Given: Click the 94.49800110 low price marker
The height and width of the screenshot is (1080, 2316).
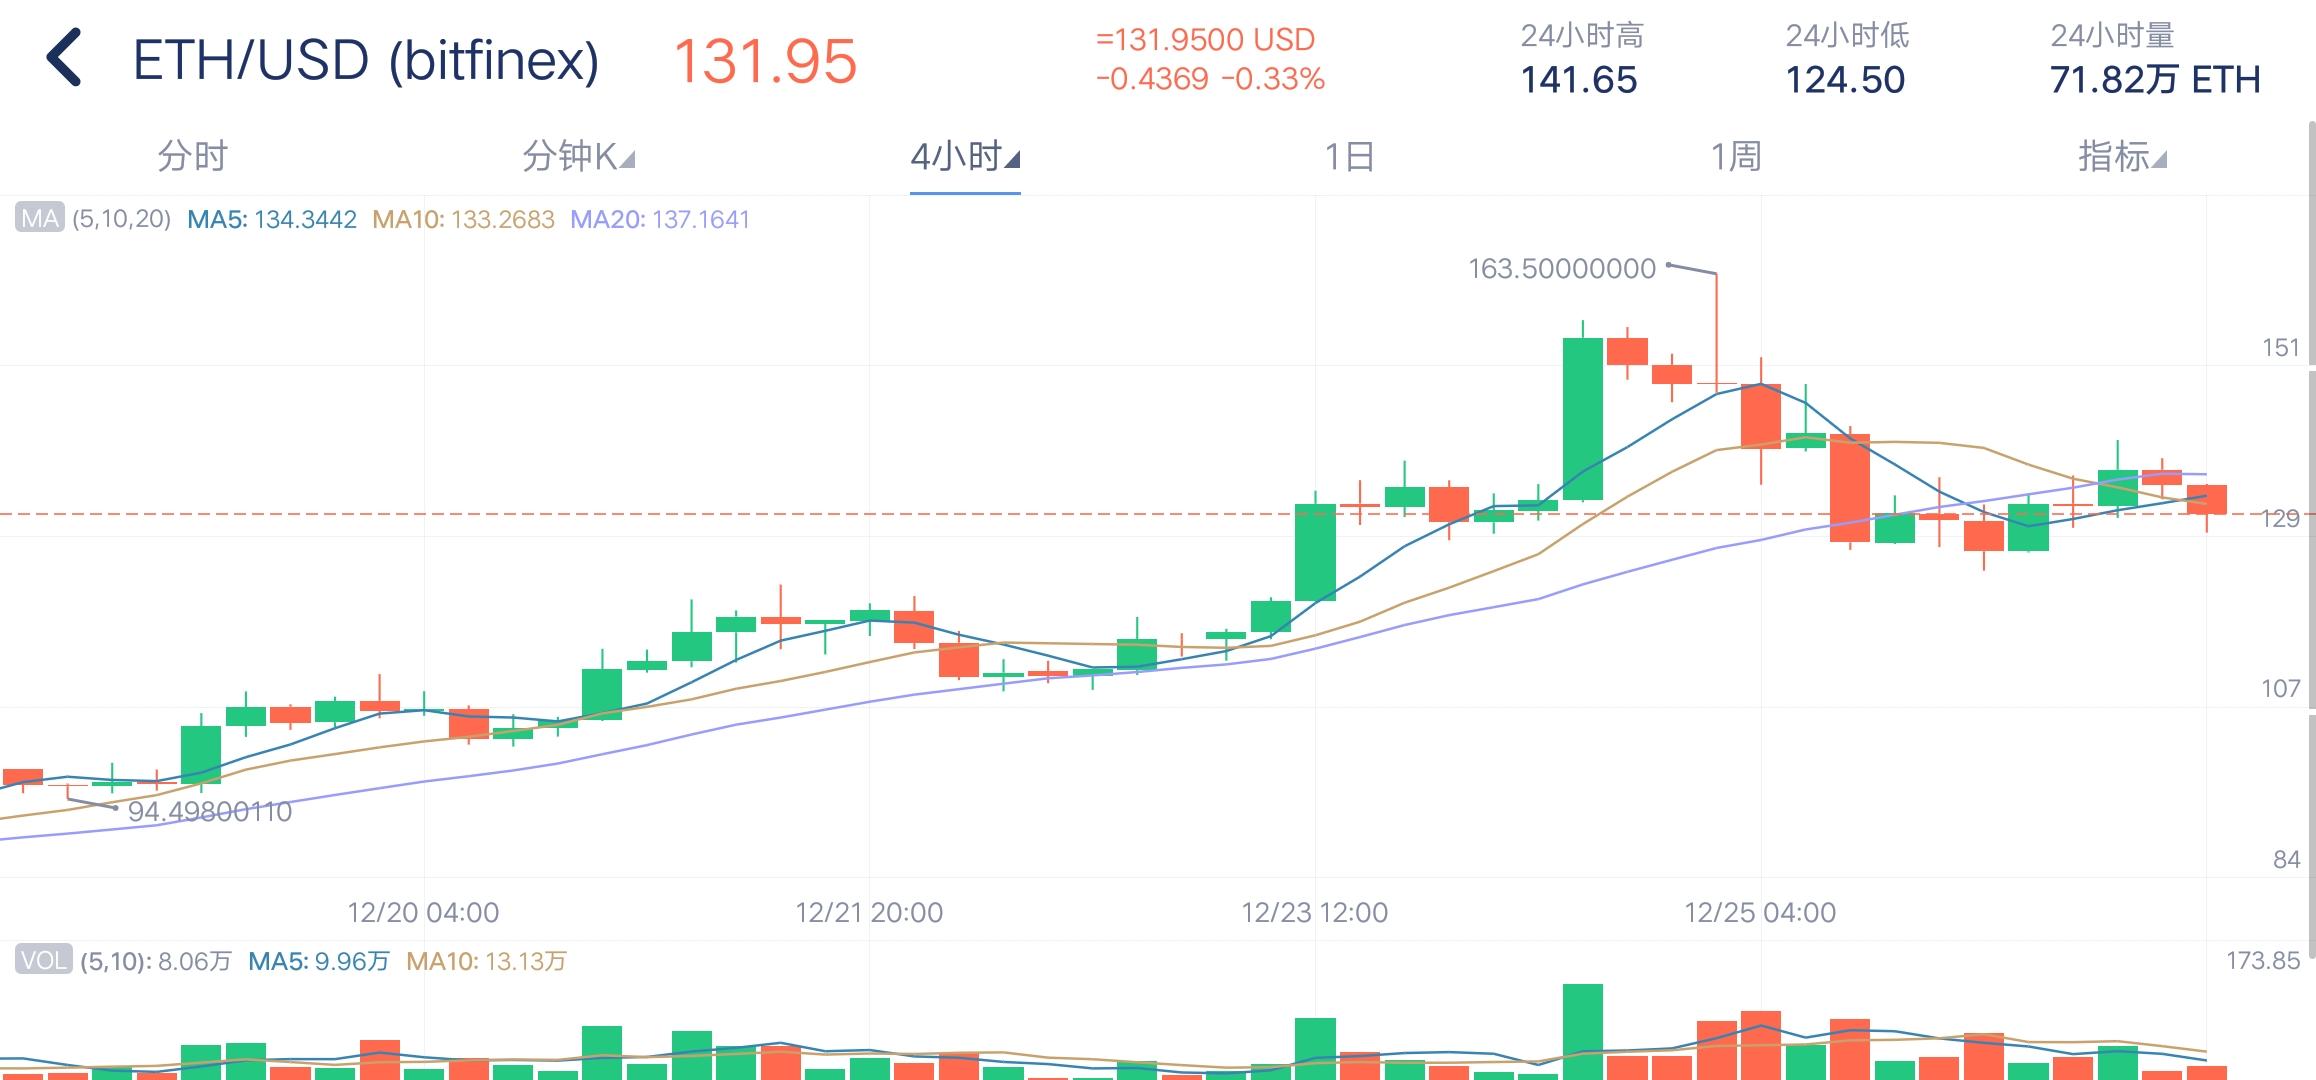Looking at the screenshot, I should click(x=210, y=811).
